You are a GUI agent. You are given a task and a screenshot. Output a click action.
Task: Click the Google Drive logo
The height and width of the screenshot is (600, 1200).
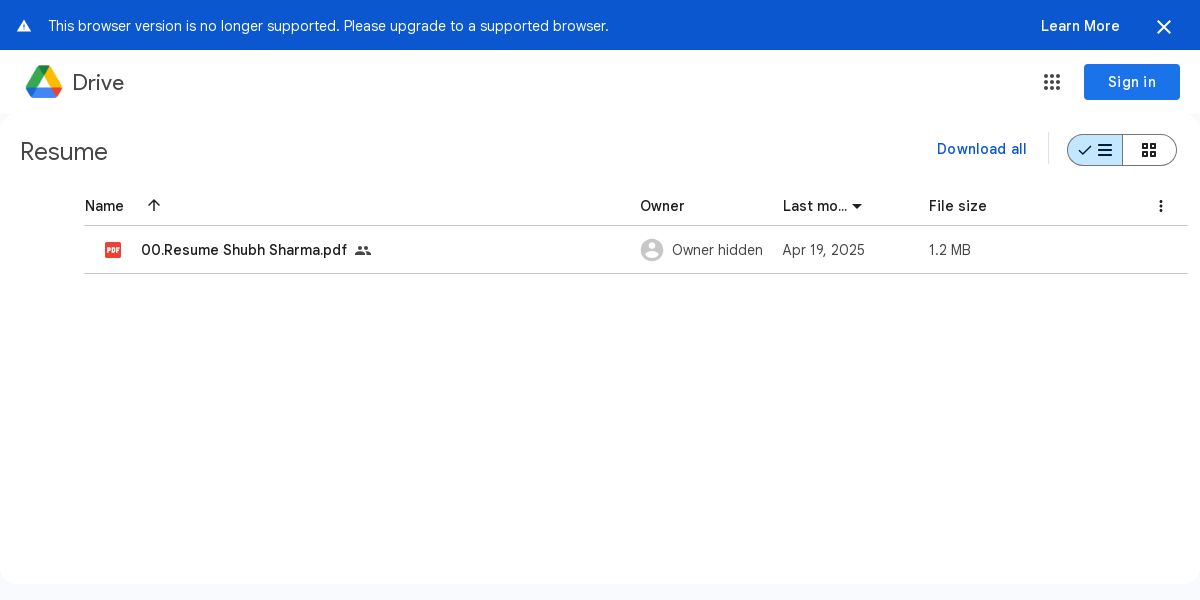point(44,82)
